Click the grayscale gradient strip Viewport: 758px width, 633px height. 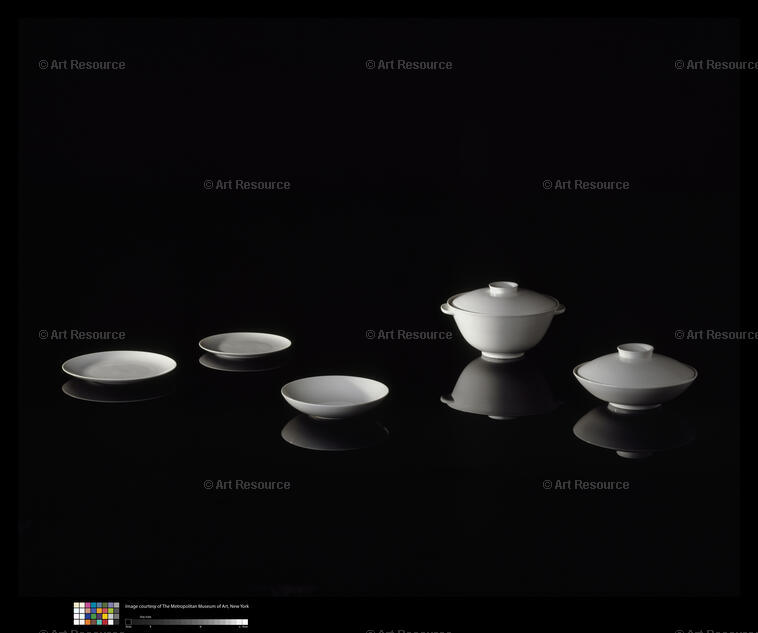187,622
